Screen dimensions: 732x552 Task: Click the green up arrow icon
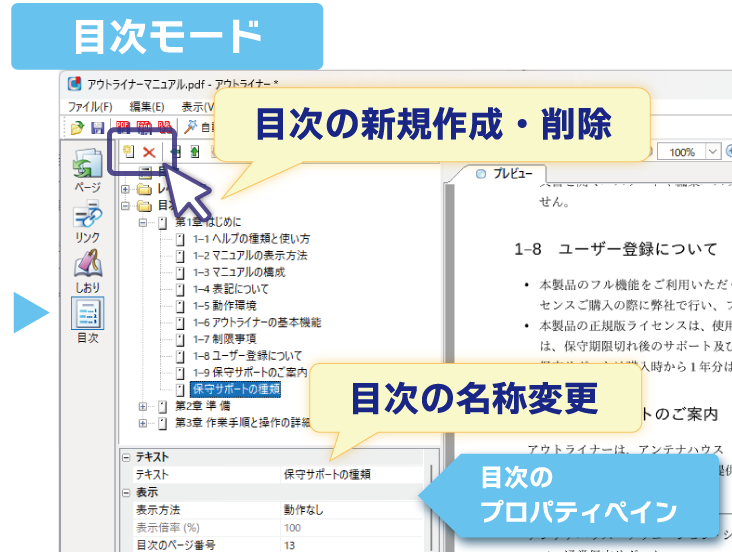click(195, 152)
